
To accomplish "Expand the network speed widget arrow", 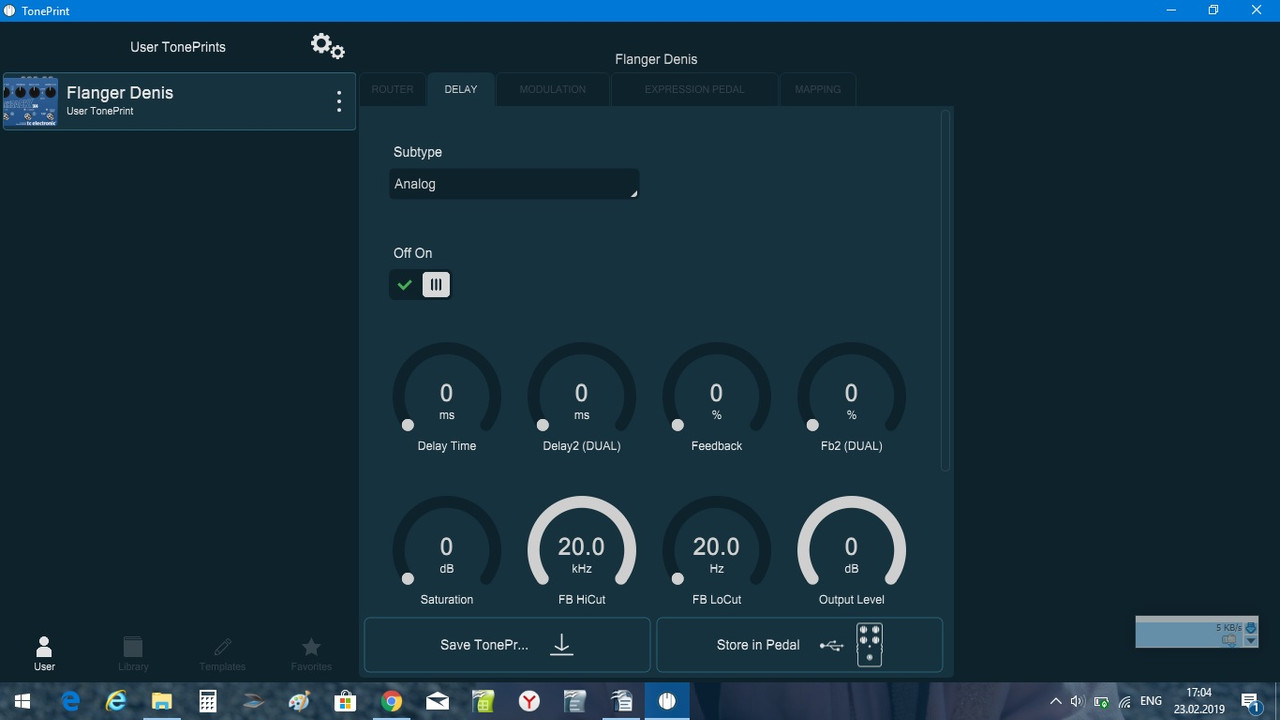I will [x=1250, y=640].
